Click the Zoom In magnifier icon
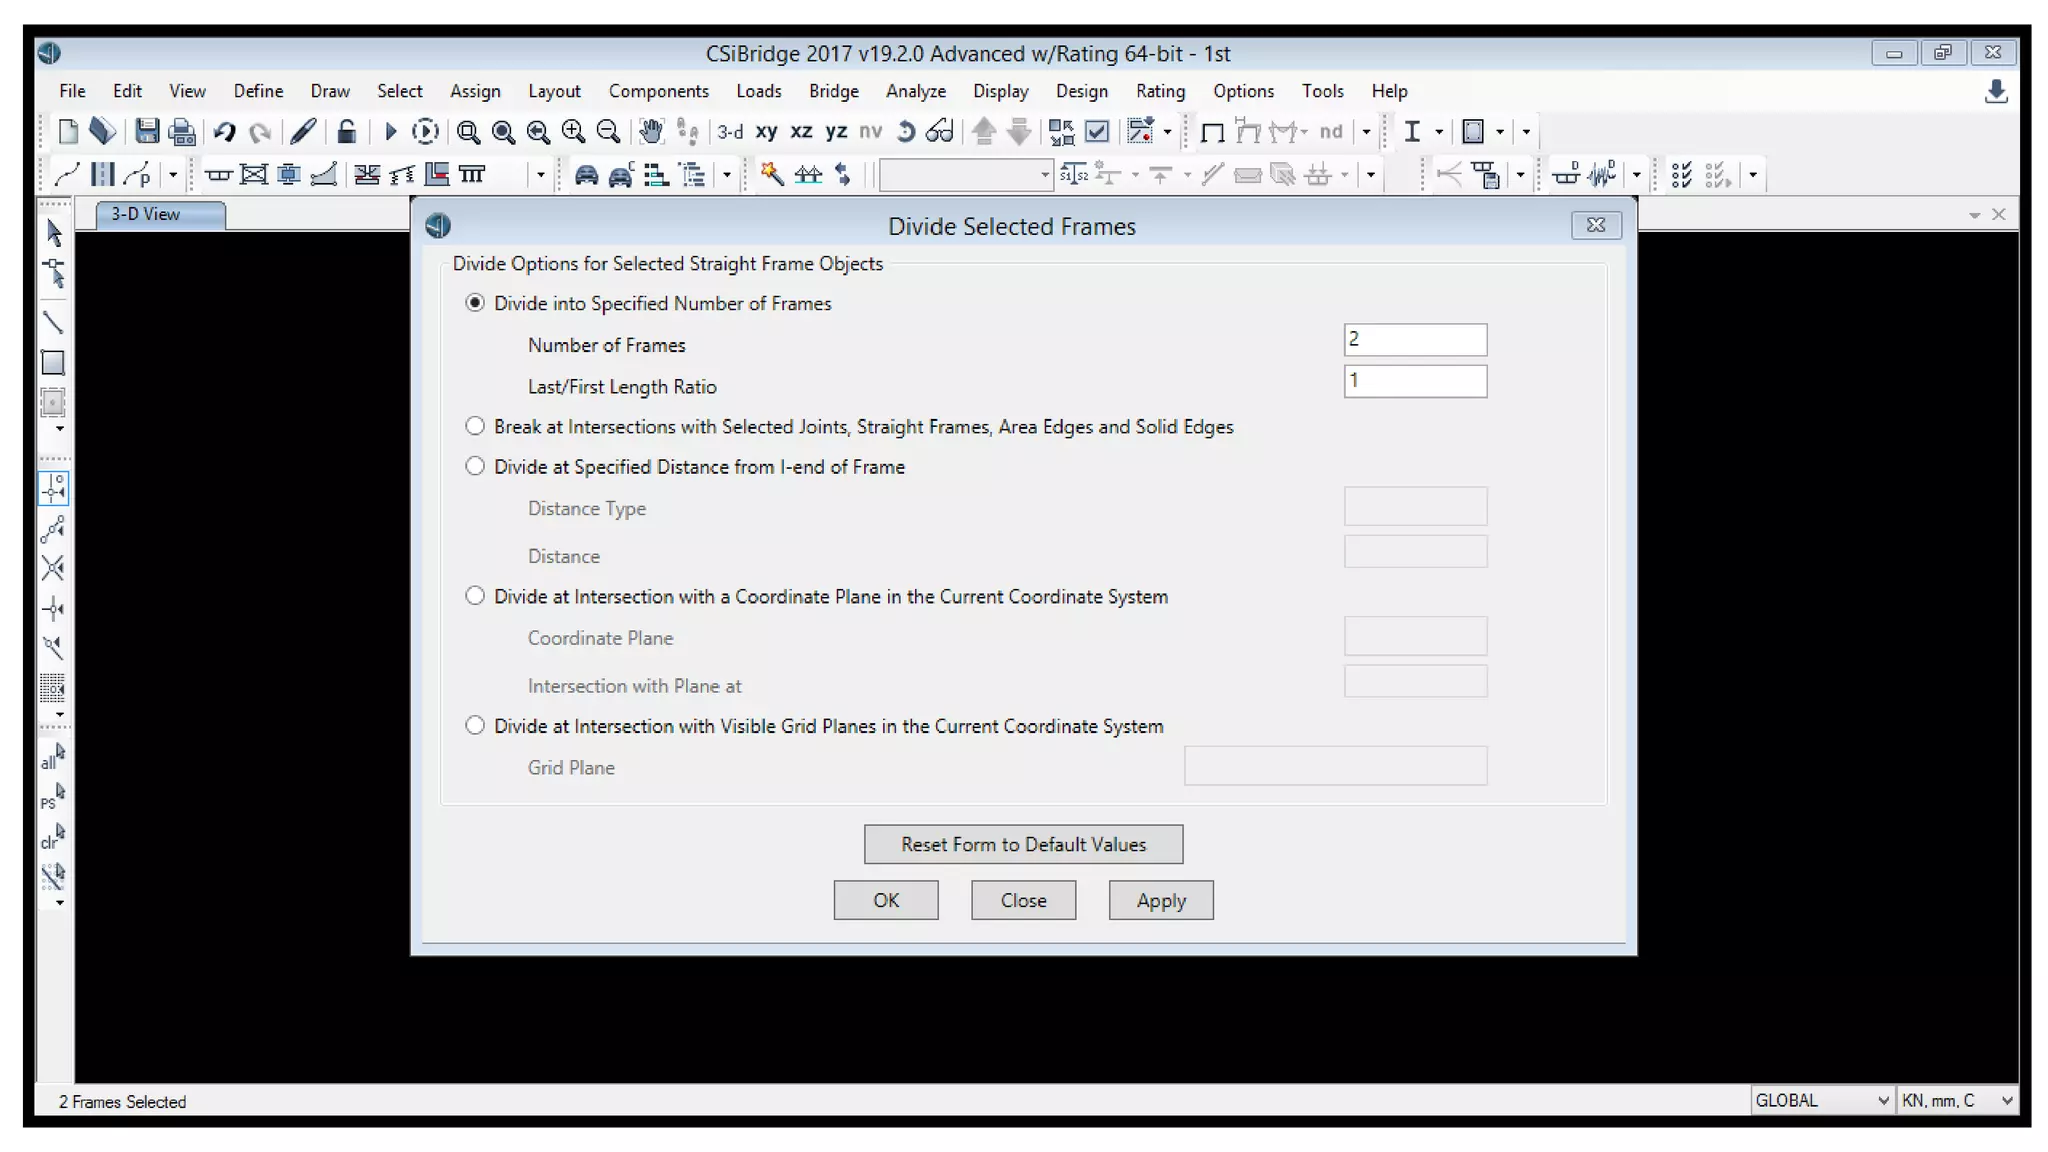 point(573,131)
